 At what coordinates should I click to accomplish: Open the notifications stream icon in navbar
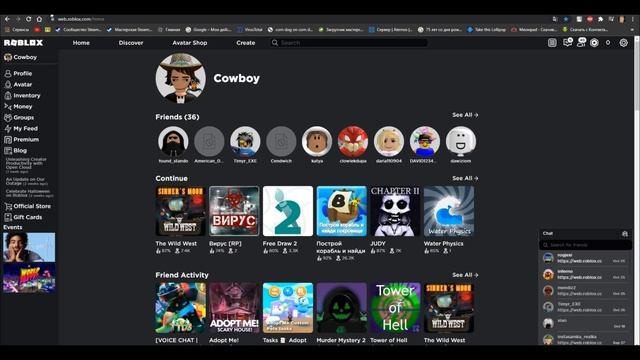(552, 43)
